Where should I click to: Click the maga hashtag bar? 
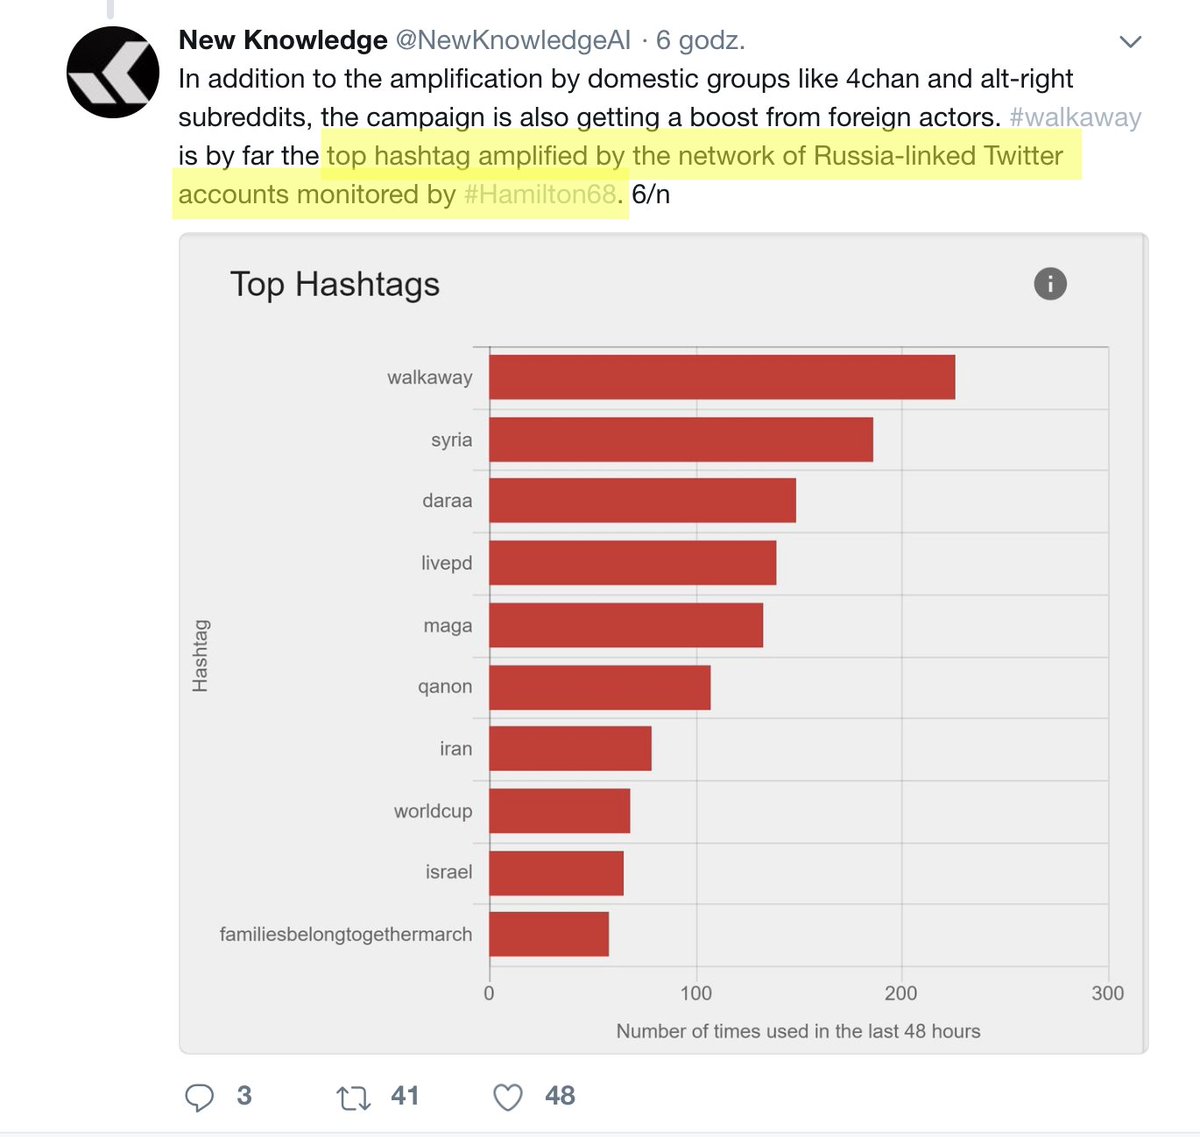coord(626,625)
